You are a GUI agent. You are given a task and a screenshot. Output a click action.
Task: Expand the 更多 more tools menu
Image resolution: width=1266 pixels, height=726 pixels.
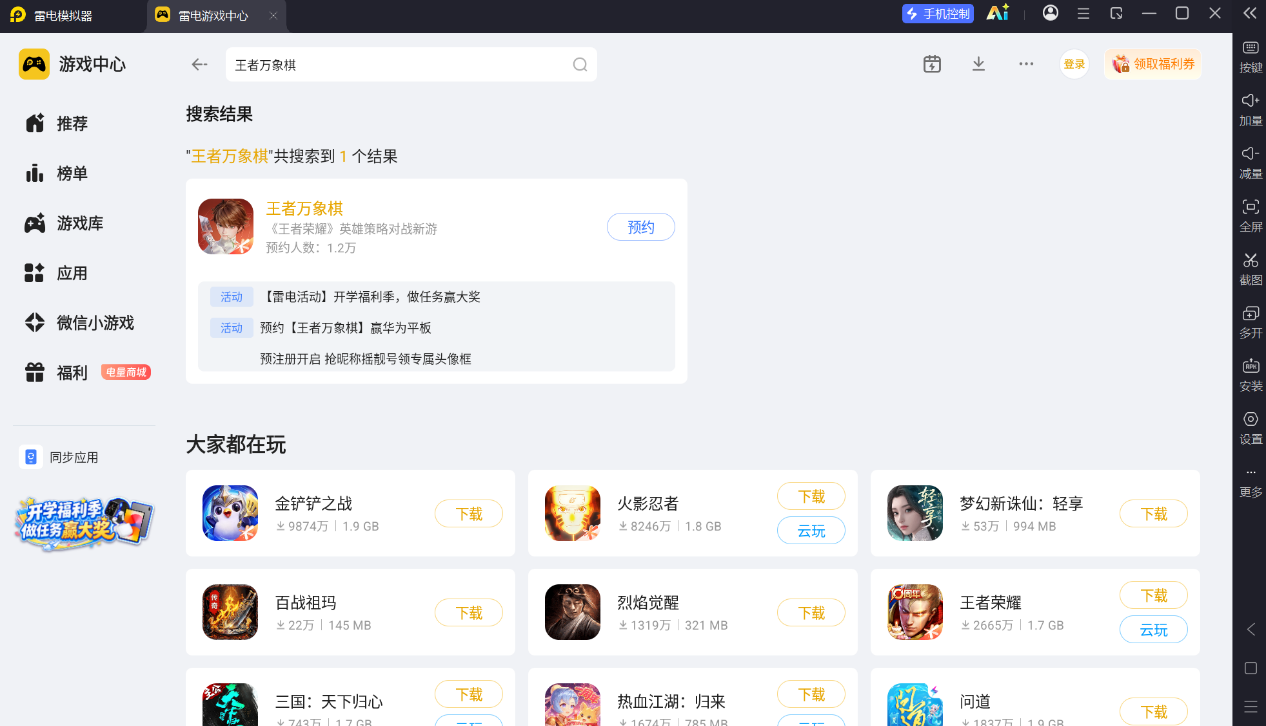[x=1250, y=482]
